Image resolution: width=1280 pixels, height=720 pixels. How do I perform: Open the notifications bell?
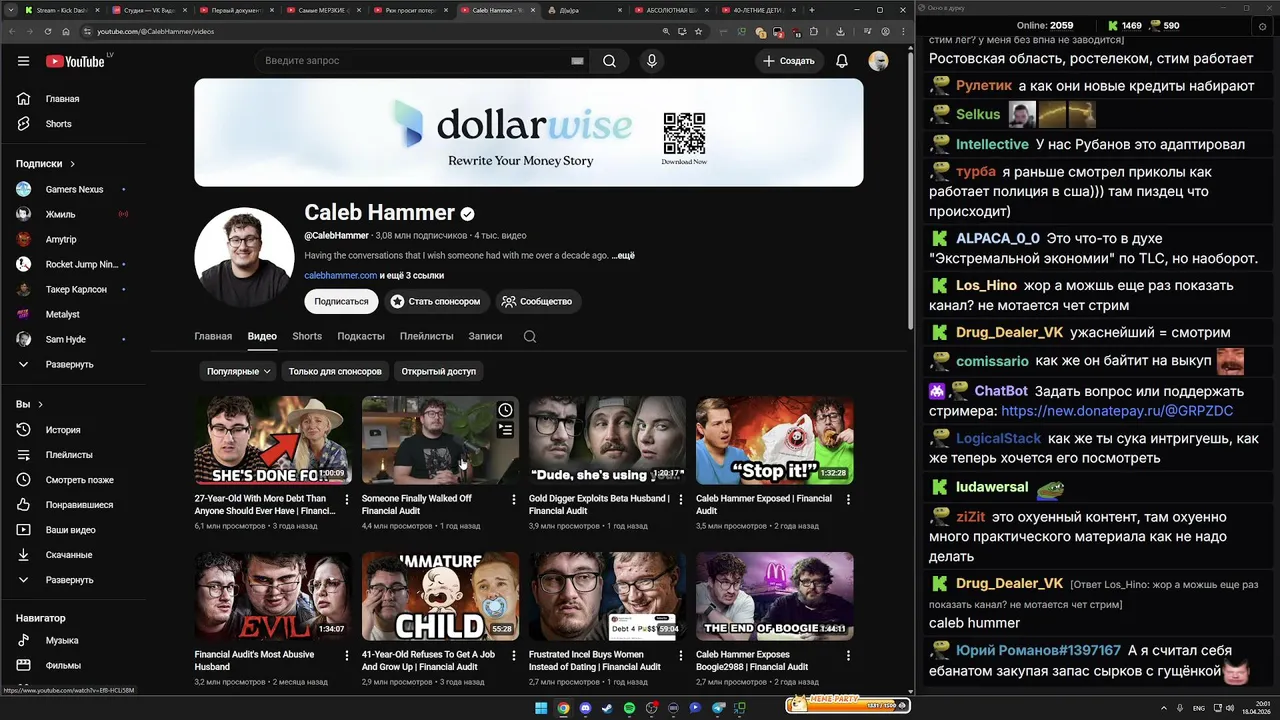[x=842, y=61]
